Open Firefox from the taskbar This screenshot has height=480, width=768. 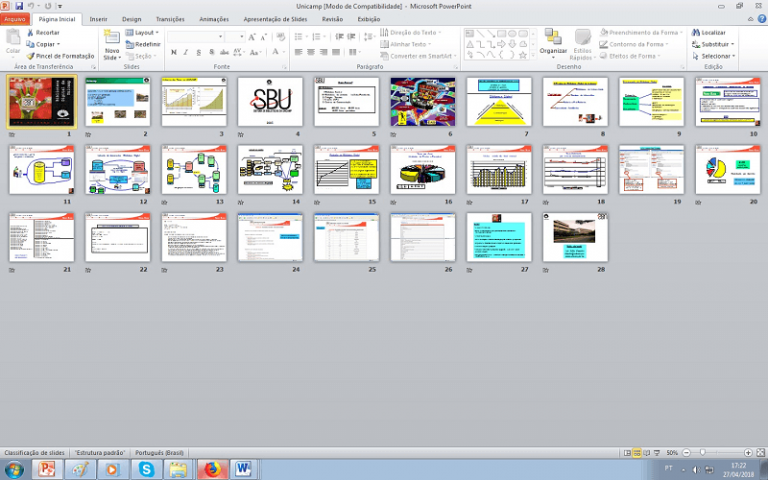[211, 469]
